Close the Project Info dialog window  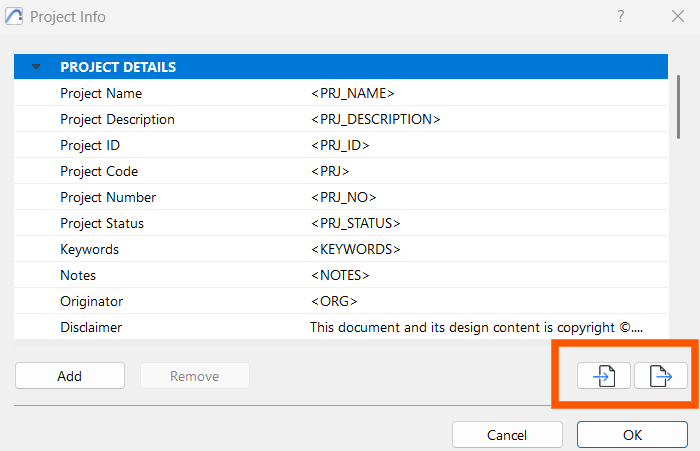(x=678, y=17)
